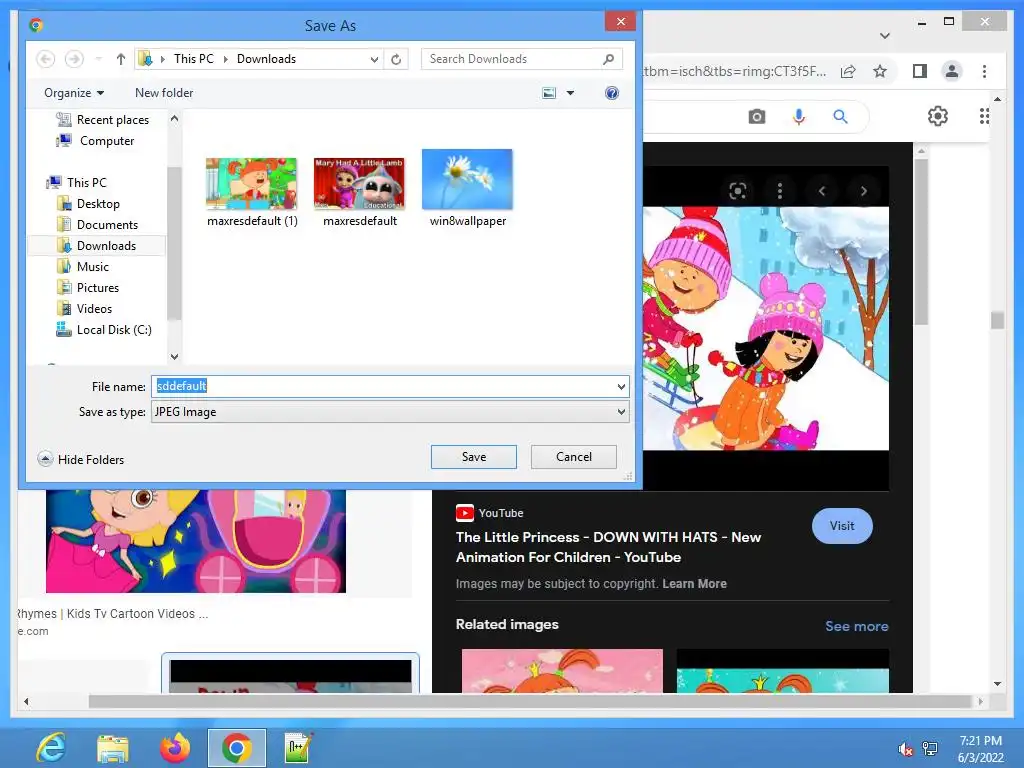This screenshot has width=1024, height=768.
Task: Bookmark this page with the star icon
Action: coord(880,71)
